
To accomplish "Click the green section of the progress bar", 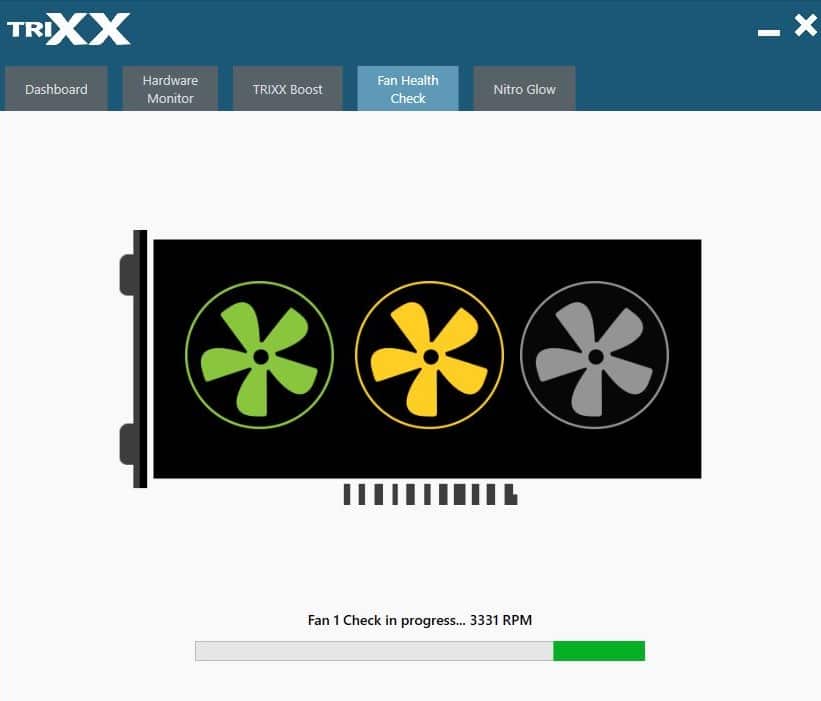I will 599,651.
